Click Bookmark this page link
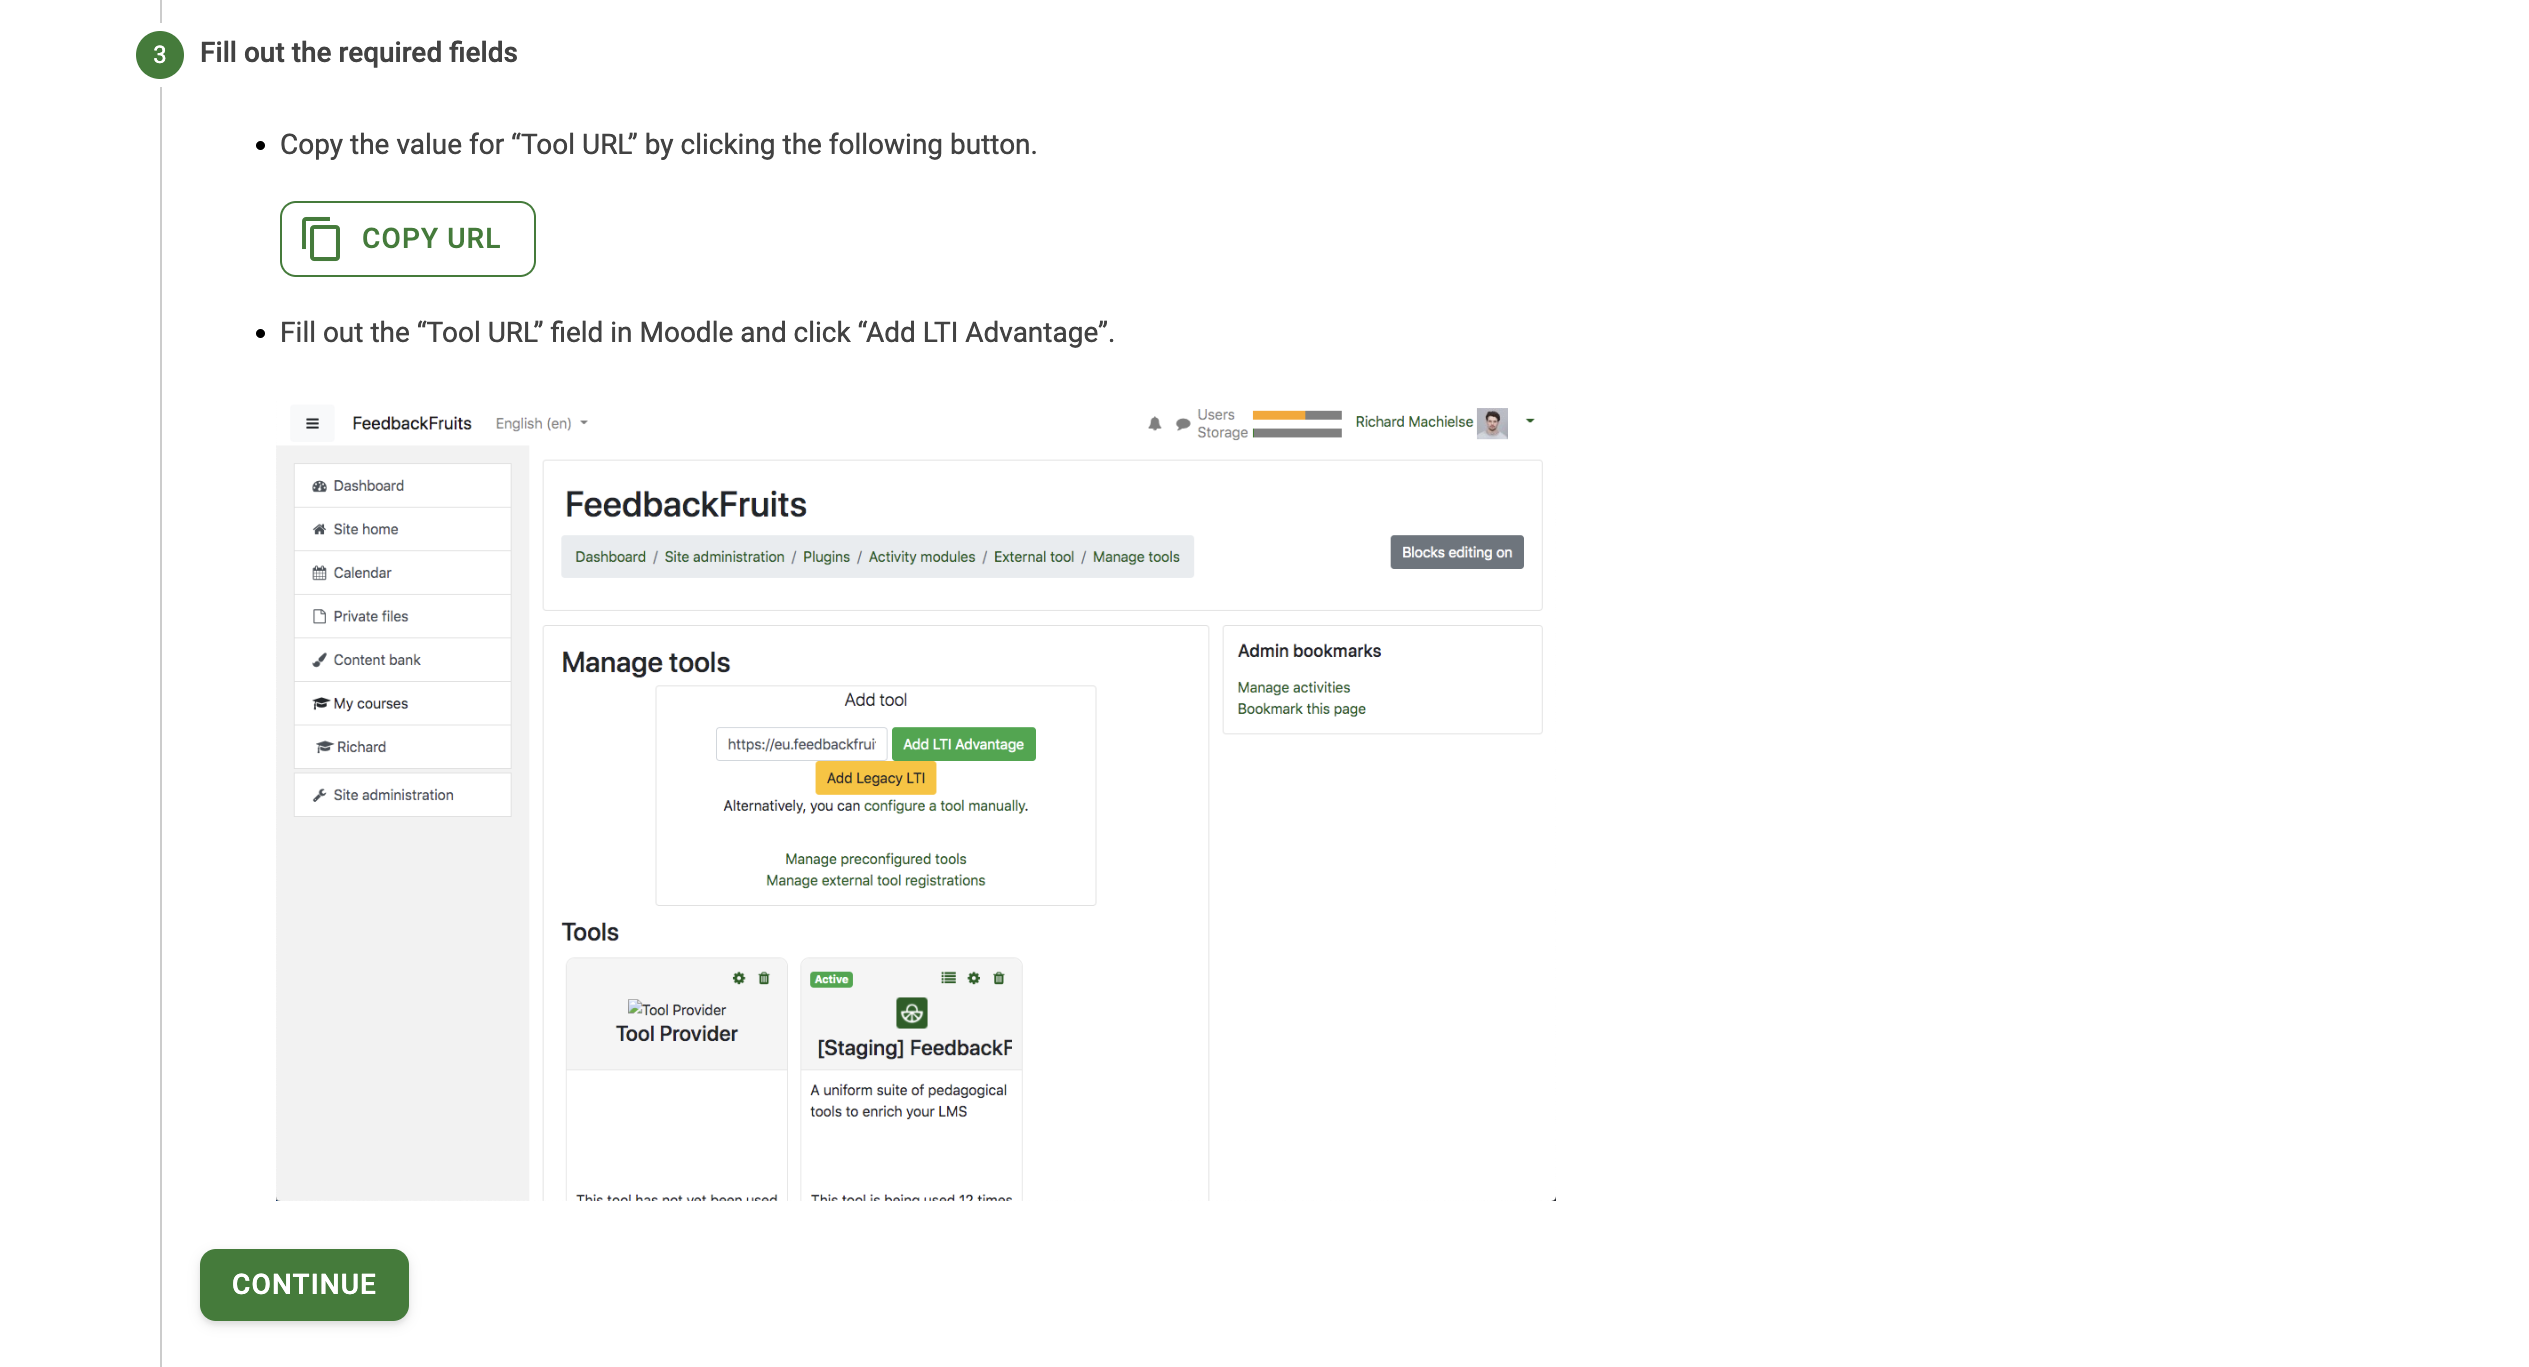This screenshot has height=1367, width=2529. click(x=1301, y=709)
